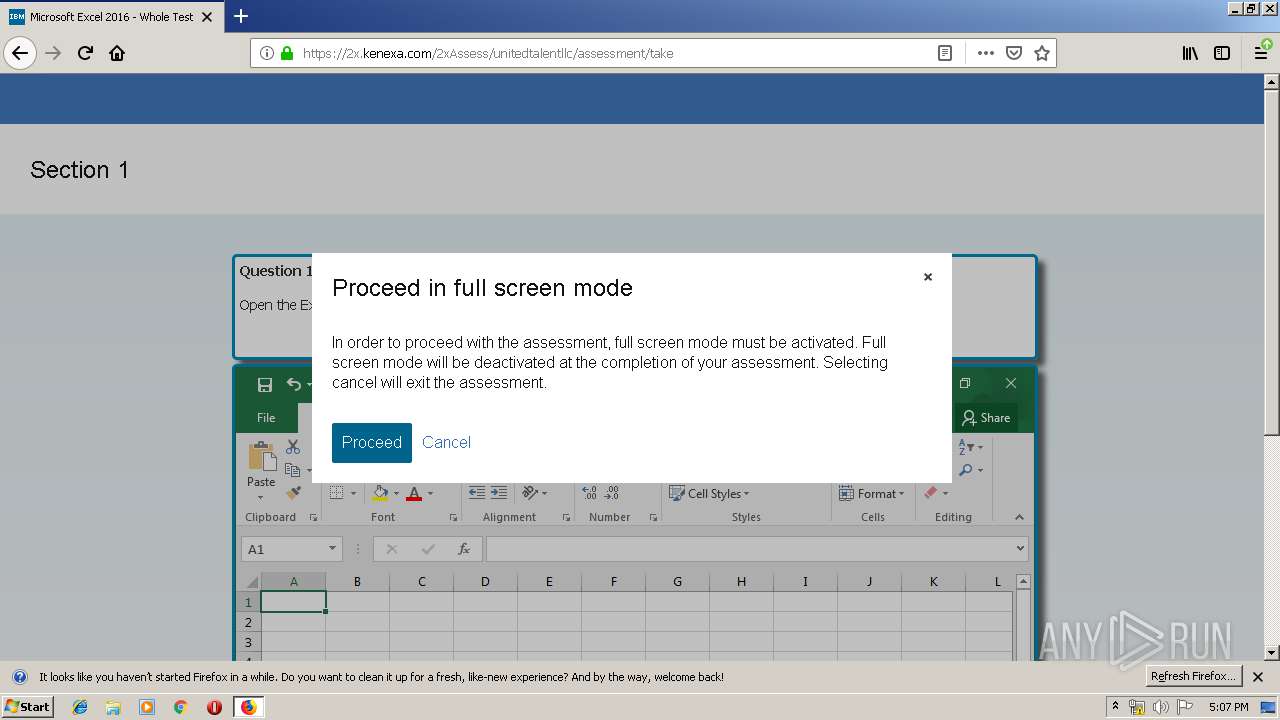Open the Name Box dropdown arrow

(333, 549)
